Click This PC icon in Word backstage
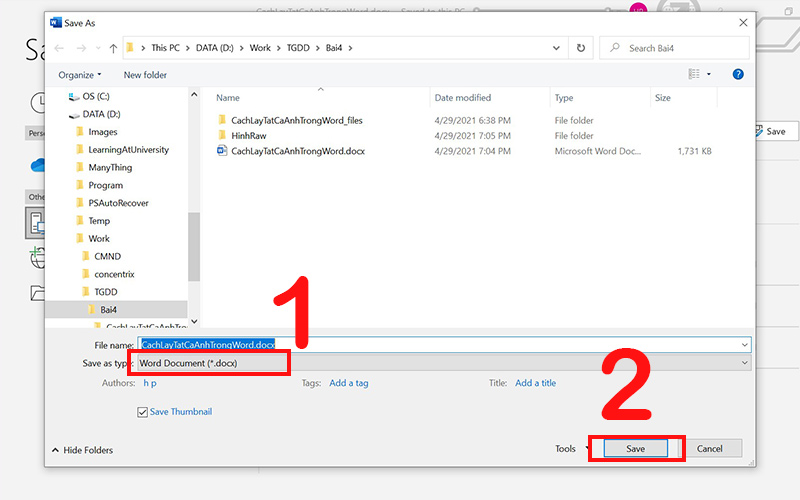 tap(36, 223)
